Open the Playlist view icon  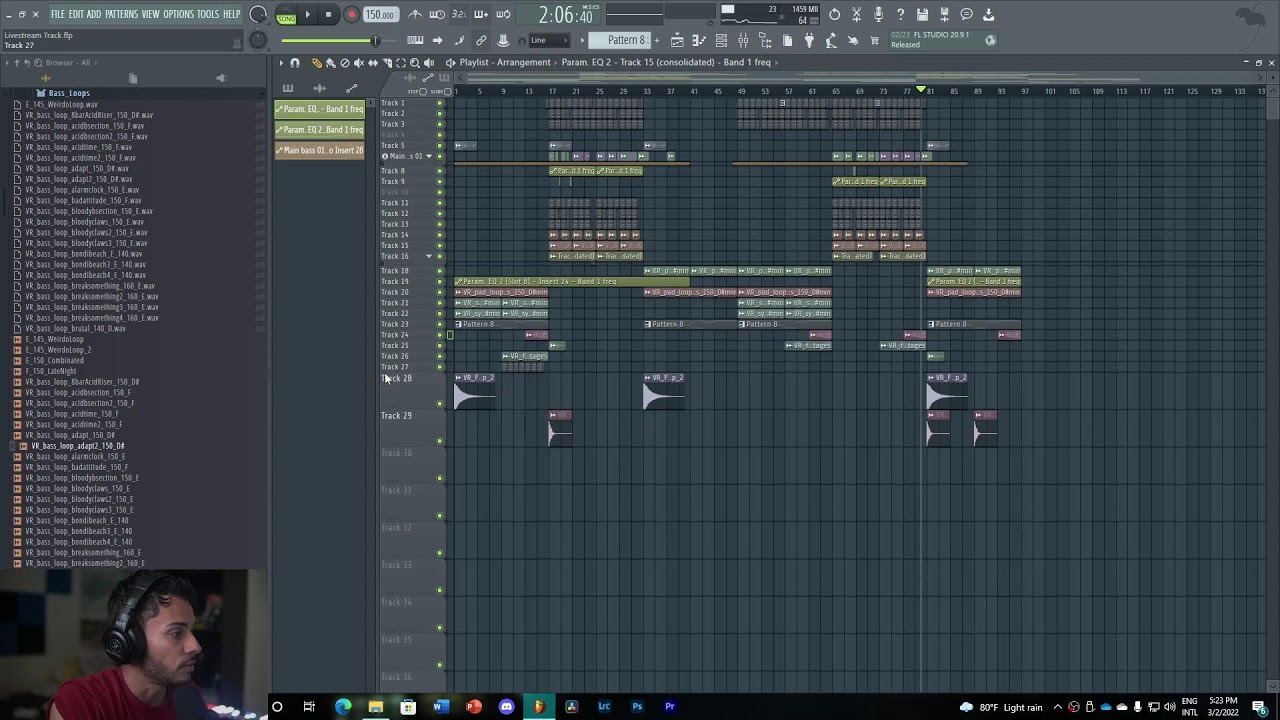click(677, 40)
